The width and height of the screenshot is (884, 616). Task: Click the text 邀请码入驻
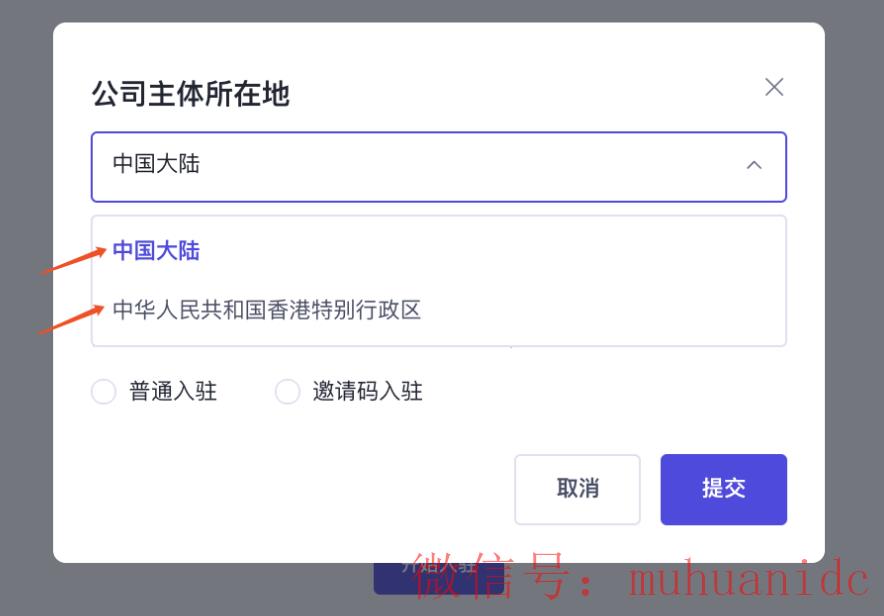[x=365, y=392]
